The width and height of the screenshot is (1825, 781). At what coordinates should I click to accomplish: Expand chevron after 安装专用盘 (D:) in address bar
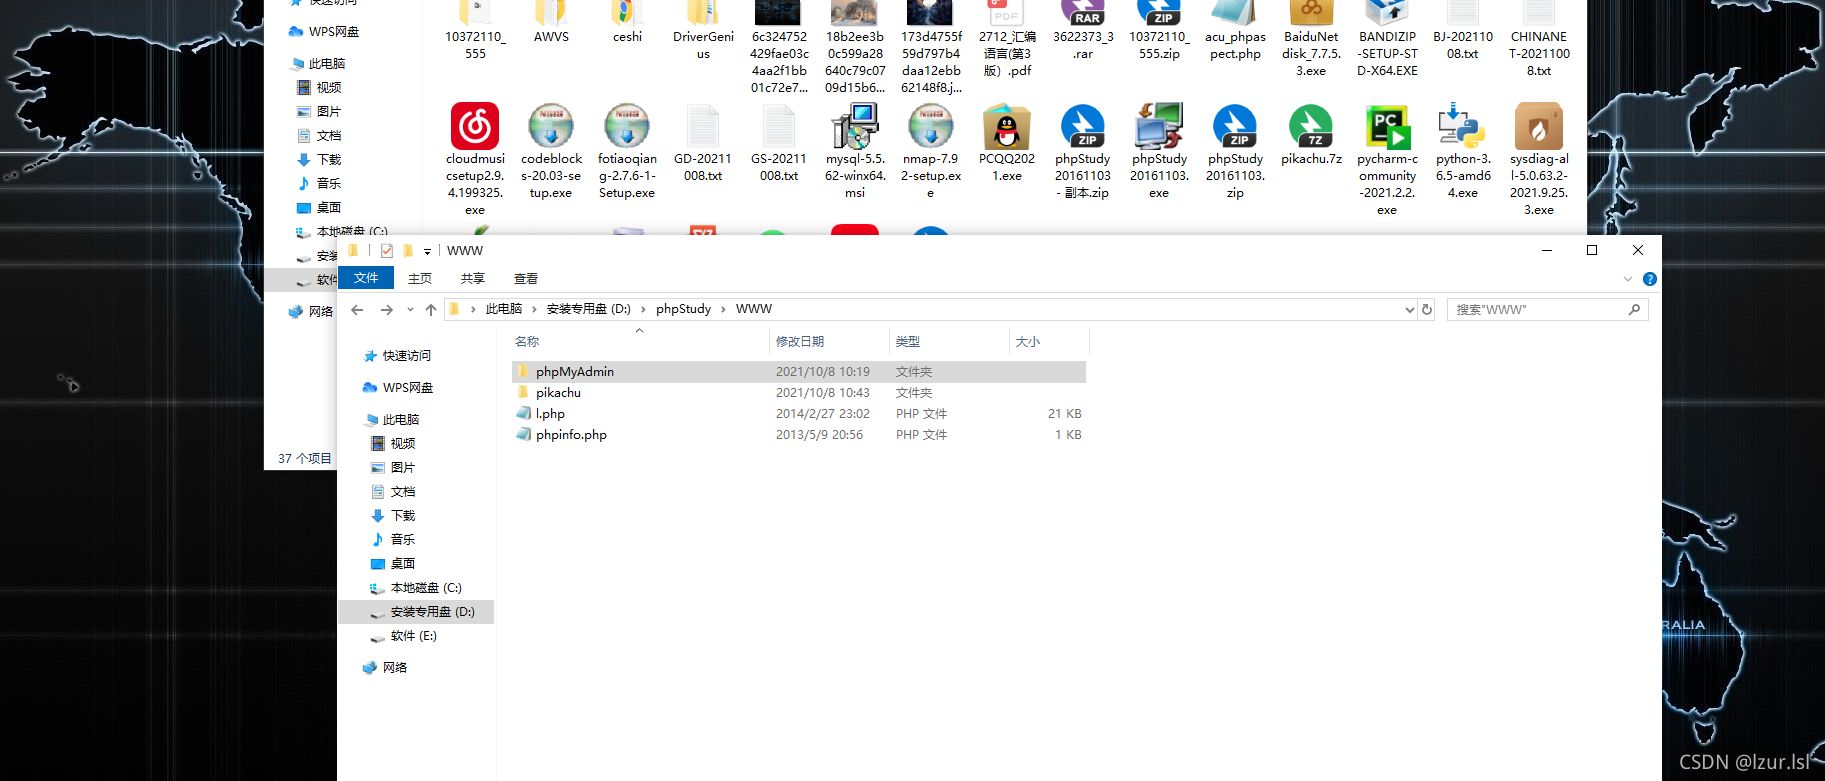[644, 309]
